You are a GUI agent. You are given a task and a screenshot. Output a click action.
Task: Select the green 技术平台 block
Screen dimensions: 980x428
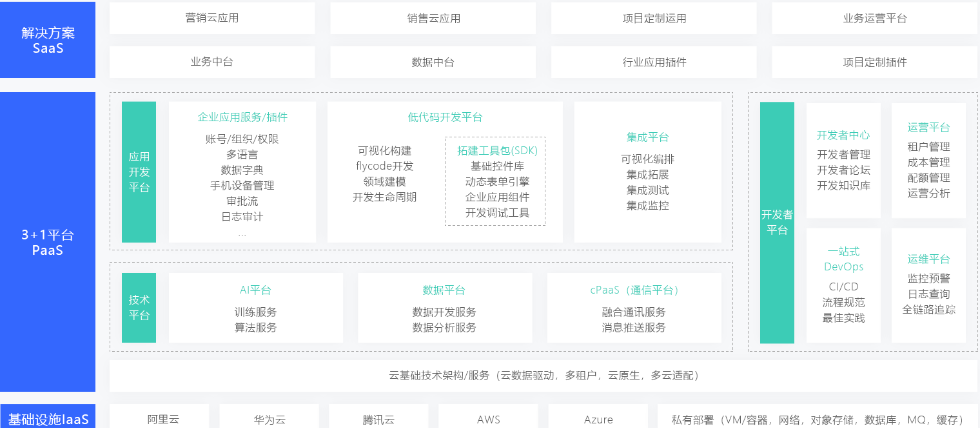139,307
